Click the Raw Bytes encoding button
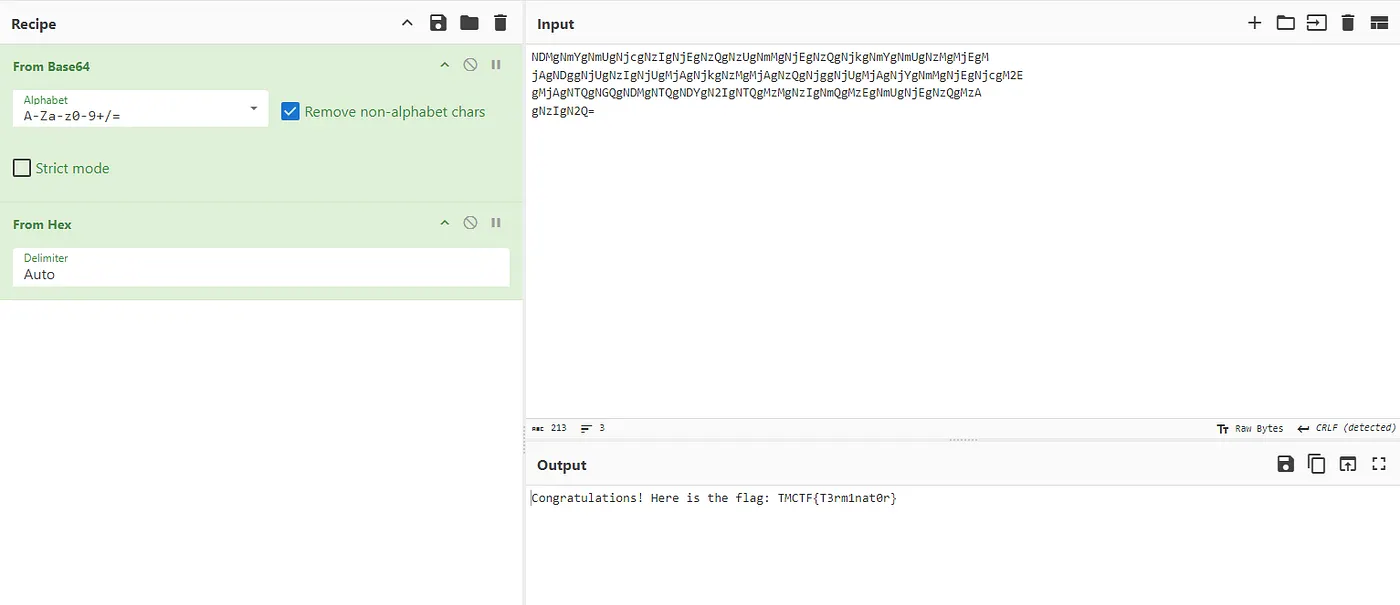Viewport: 1400px width, 605px height. 1250,428
